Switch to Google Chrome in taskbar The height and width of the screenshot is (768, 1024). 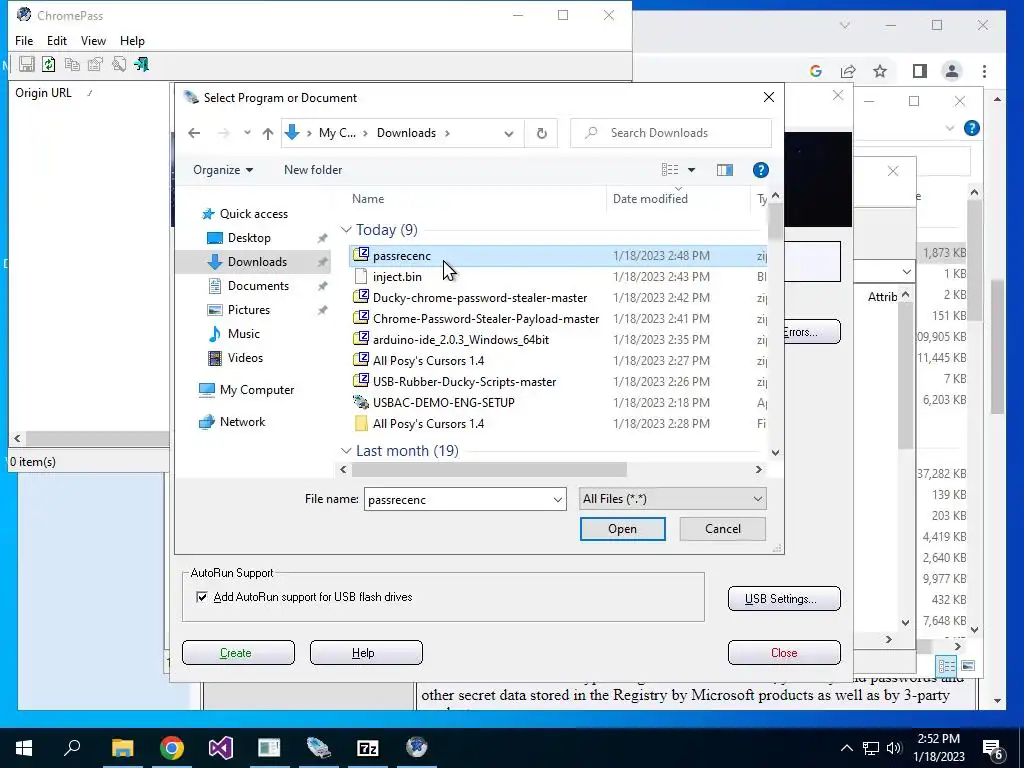click(172, 748)
